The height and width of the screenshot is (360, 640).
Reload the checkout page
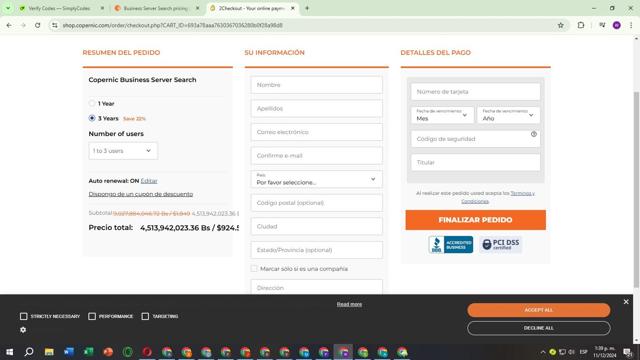(38, 25)
